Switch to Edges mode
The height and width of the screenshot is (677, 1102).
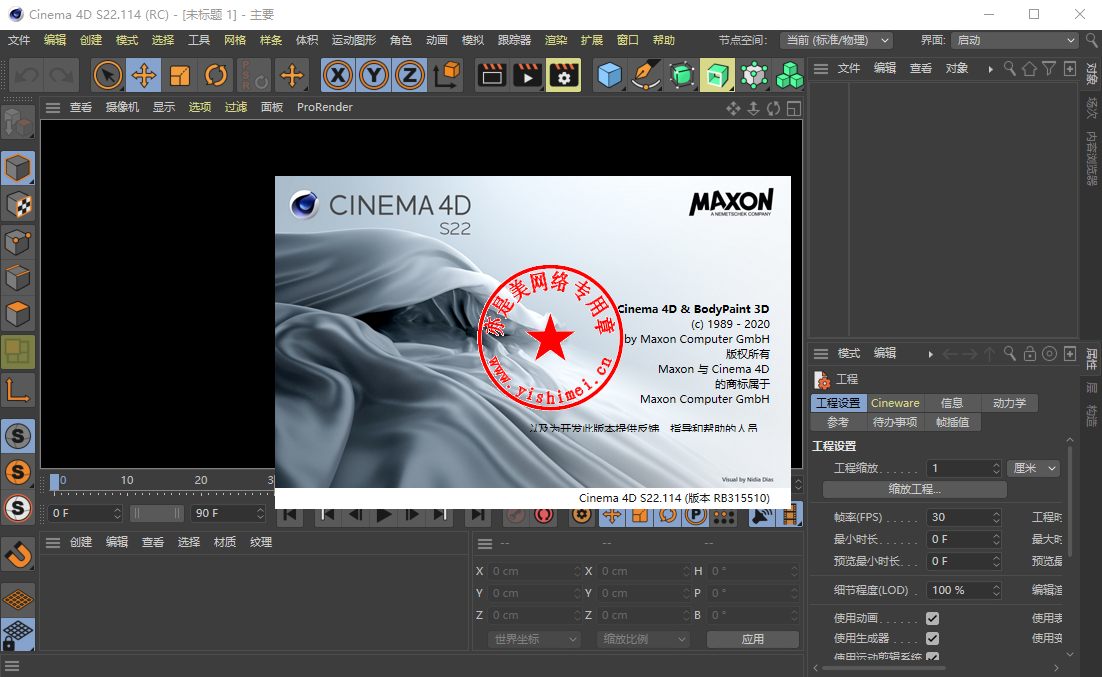point(18,278)
